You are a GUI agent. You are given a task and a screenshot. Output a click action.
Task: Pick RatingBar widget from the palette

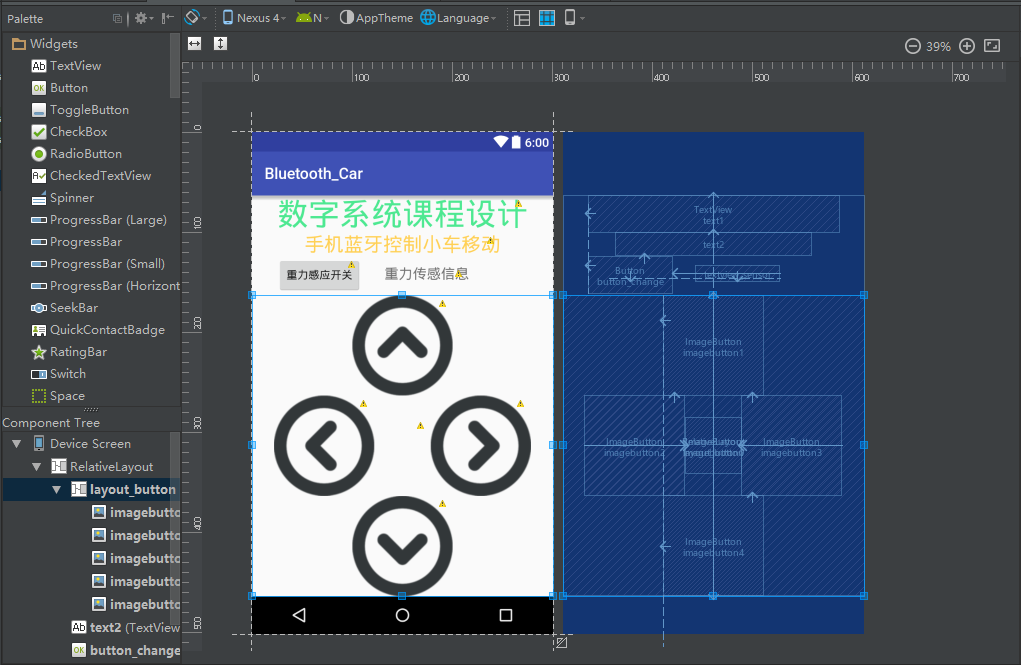point(69,352)
